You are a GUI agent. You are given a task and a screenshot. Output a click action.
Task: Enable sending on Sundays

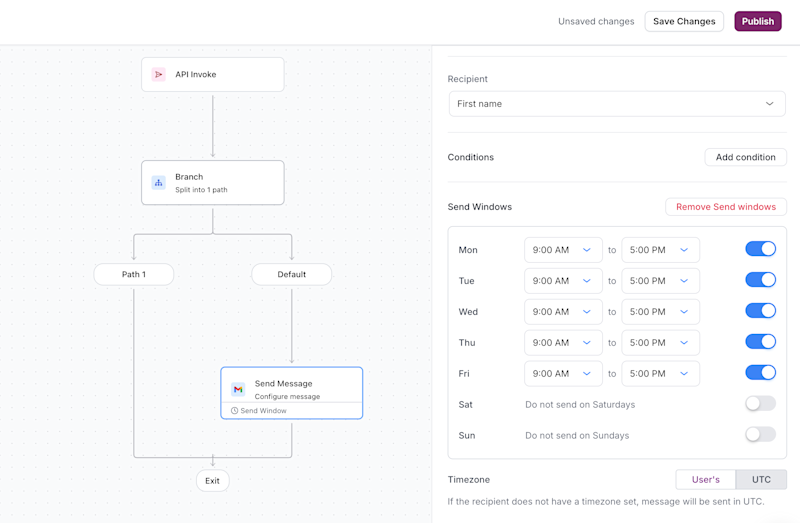pyautogui.click(x=760, y=435)
